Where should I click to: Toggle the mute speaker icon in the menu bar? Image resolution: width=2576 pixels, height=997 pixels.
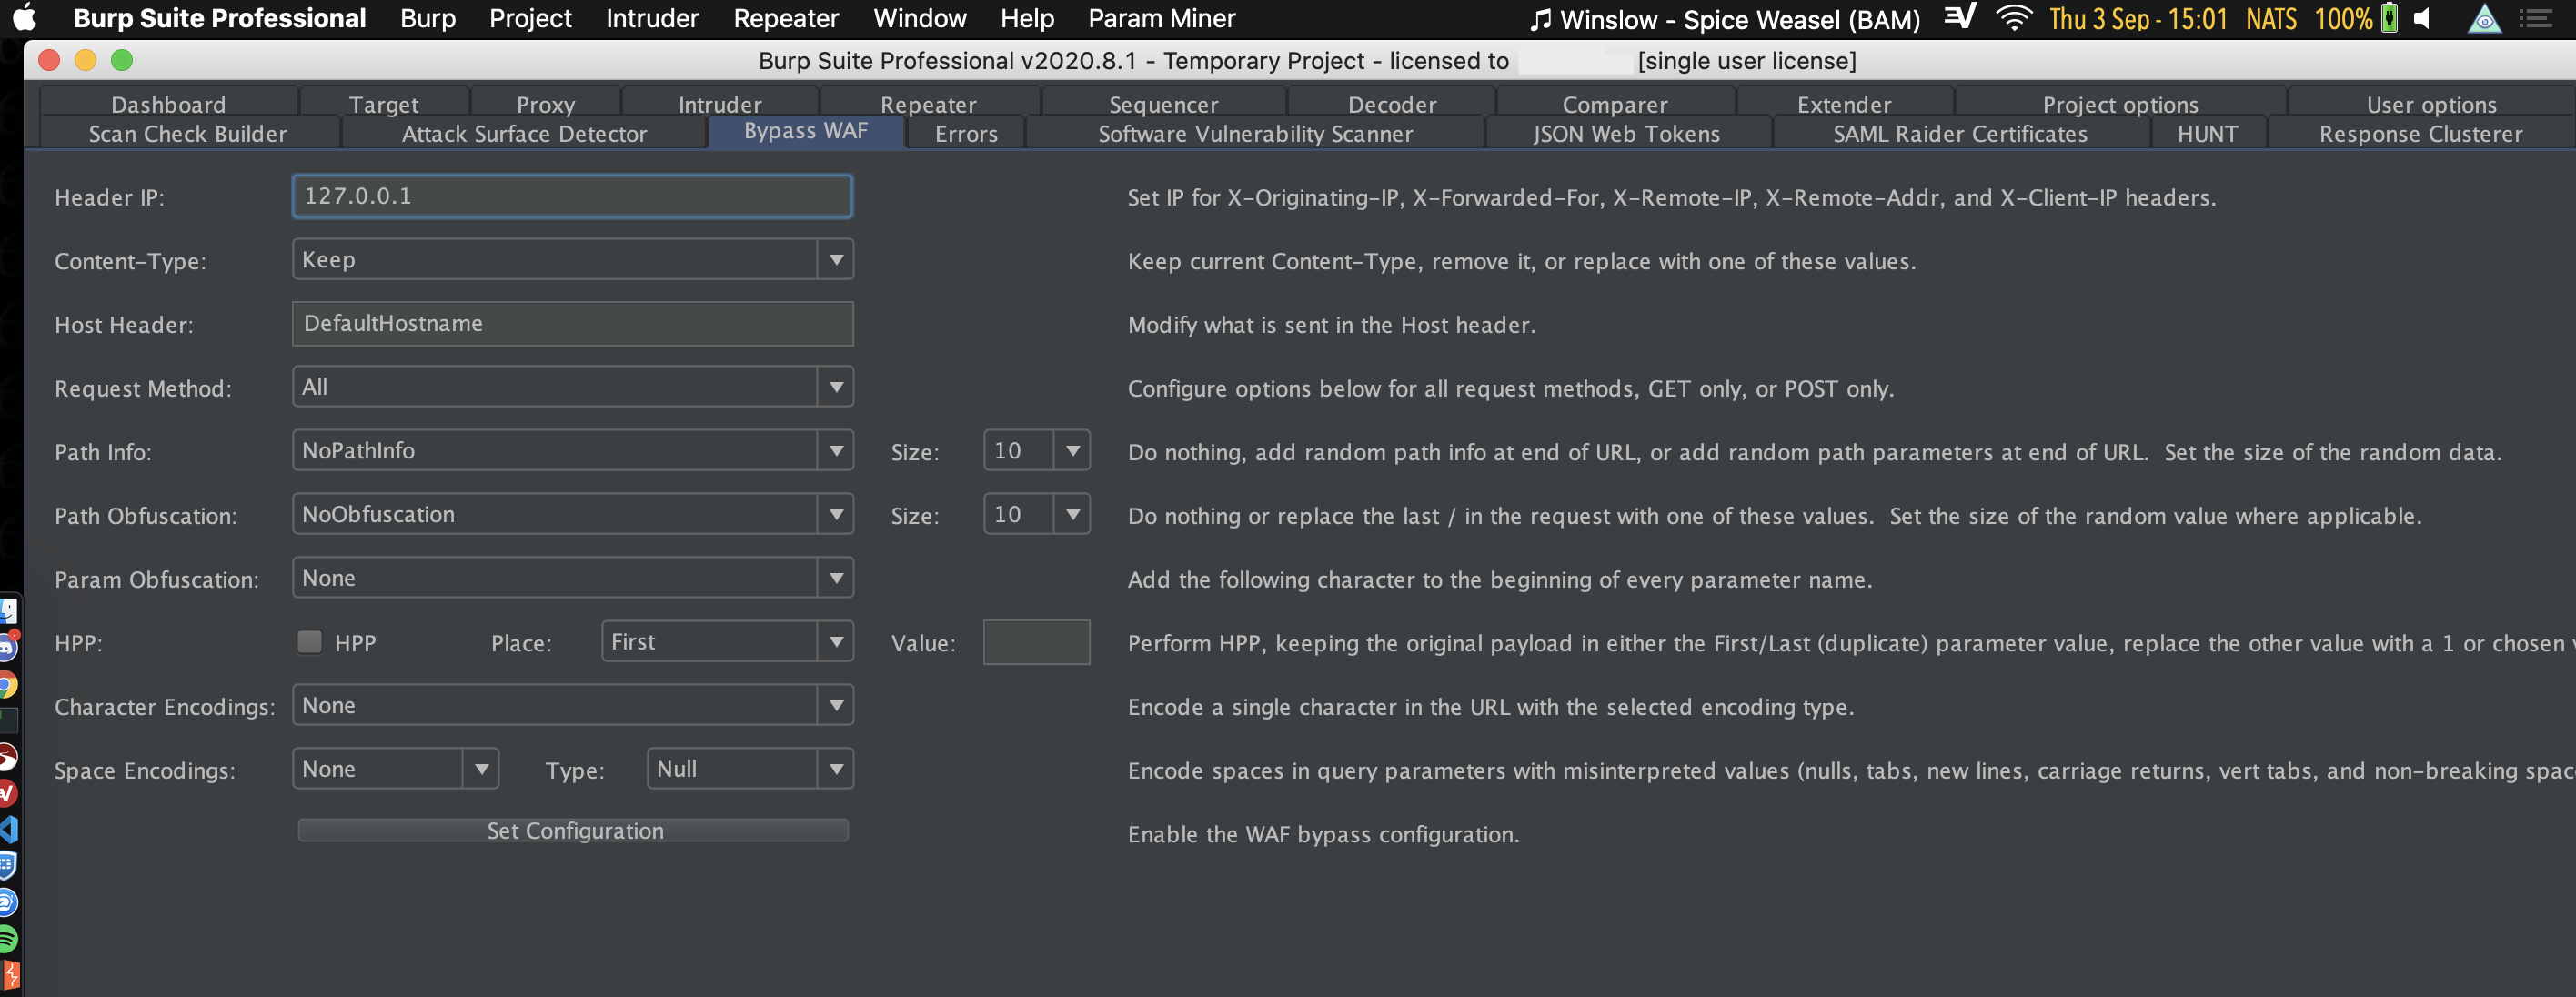(2420, 18)
